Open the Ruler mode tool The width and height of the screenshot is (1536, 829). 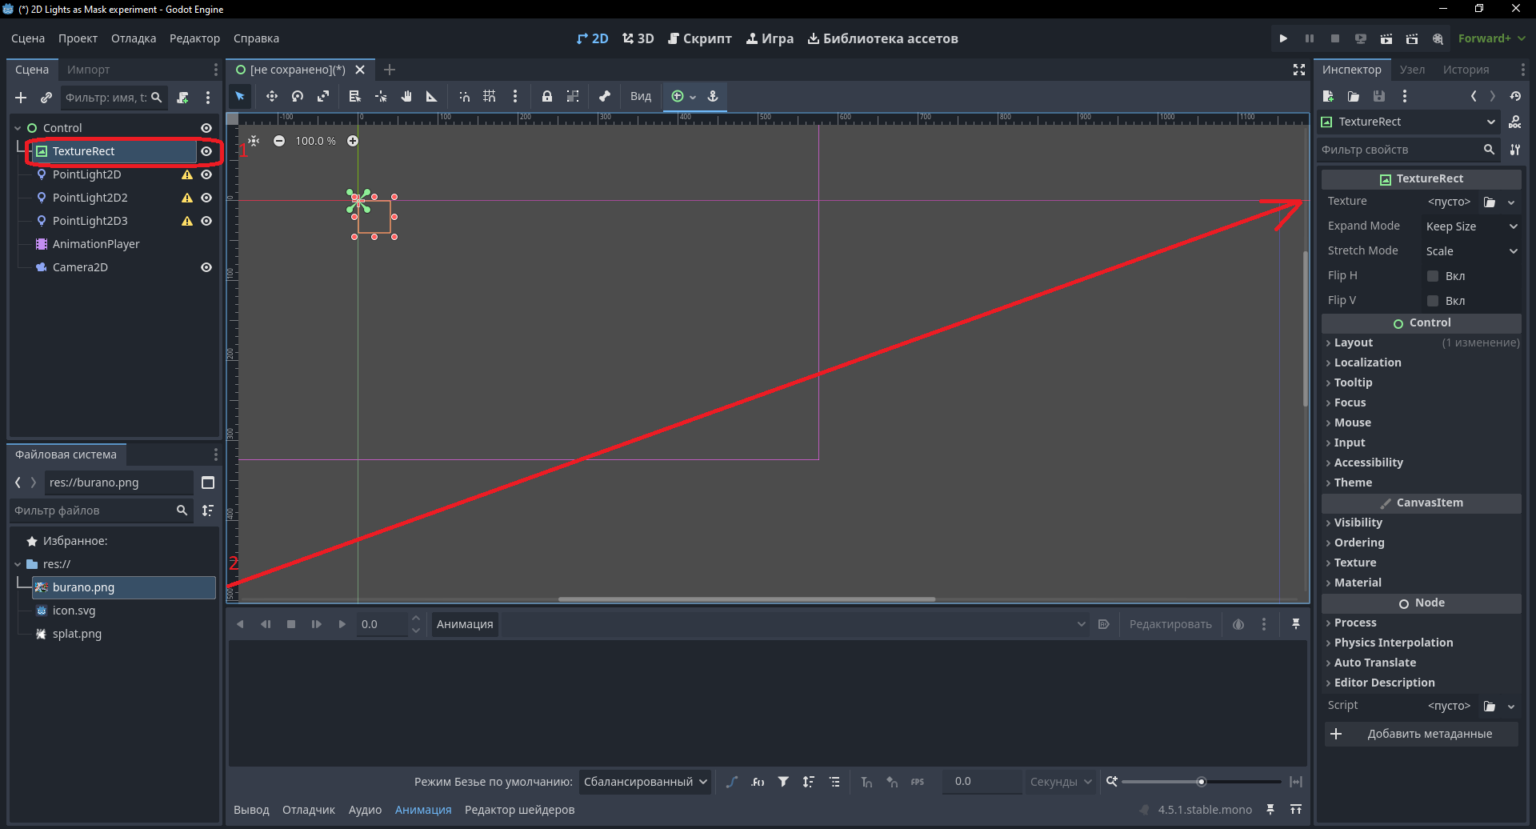pyautogui.click(x=432, y=97)
